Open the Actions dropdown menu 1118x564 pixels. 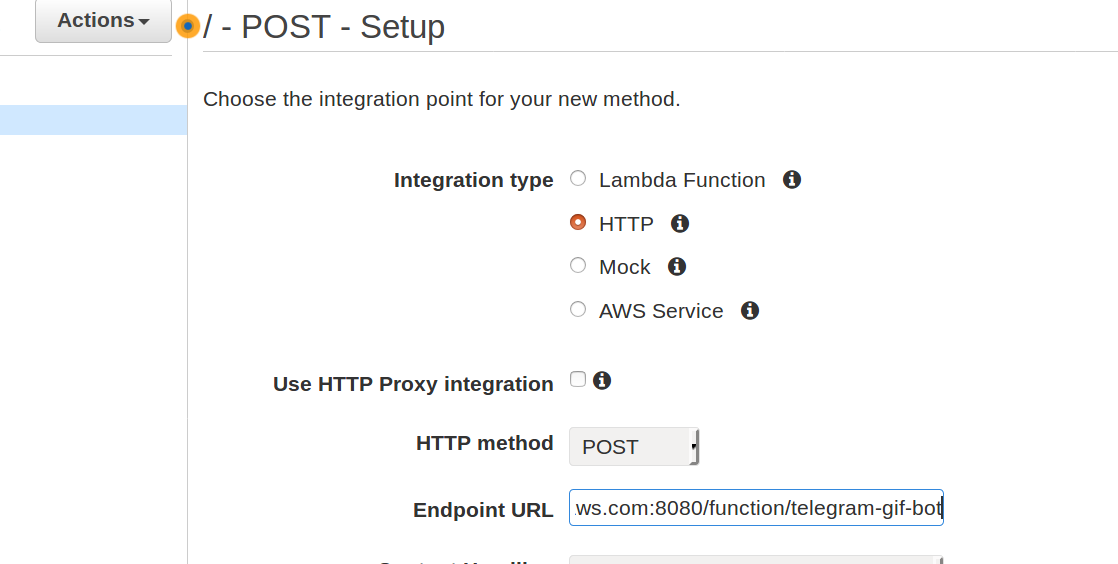pos(103,21)
